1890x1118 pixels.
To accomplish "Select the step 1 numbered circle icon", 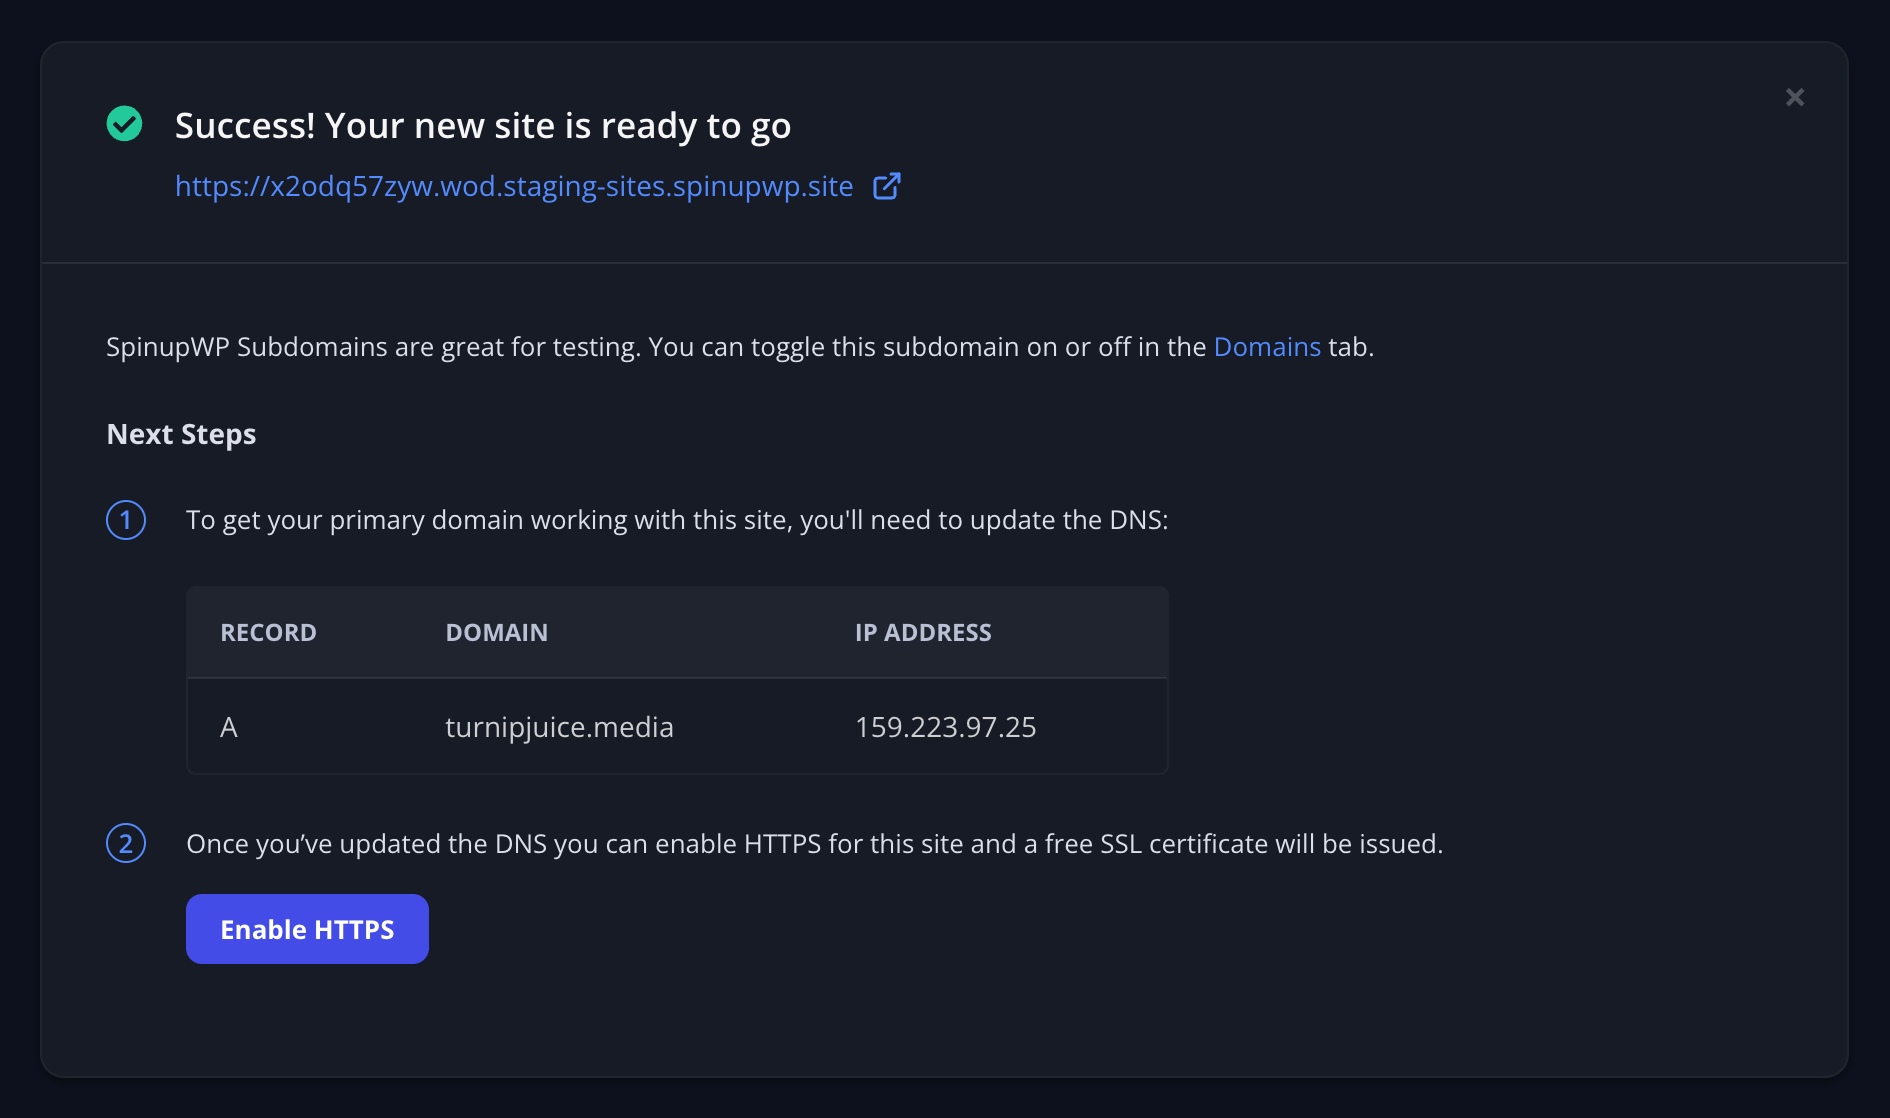I will (x=125, y=519).
